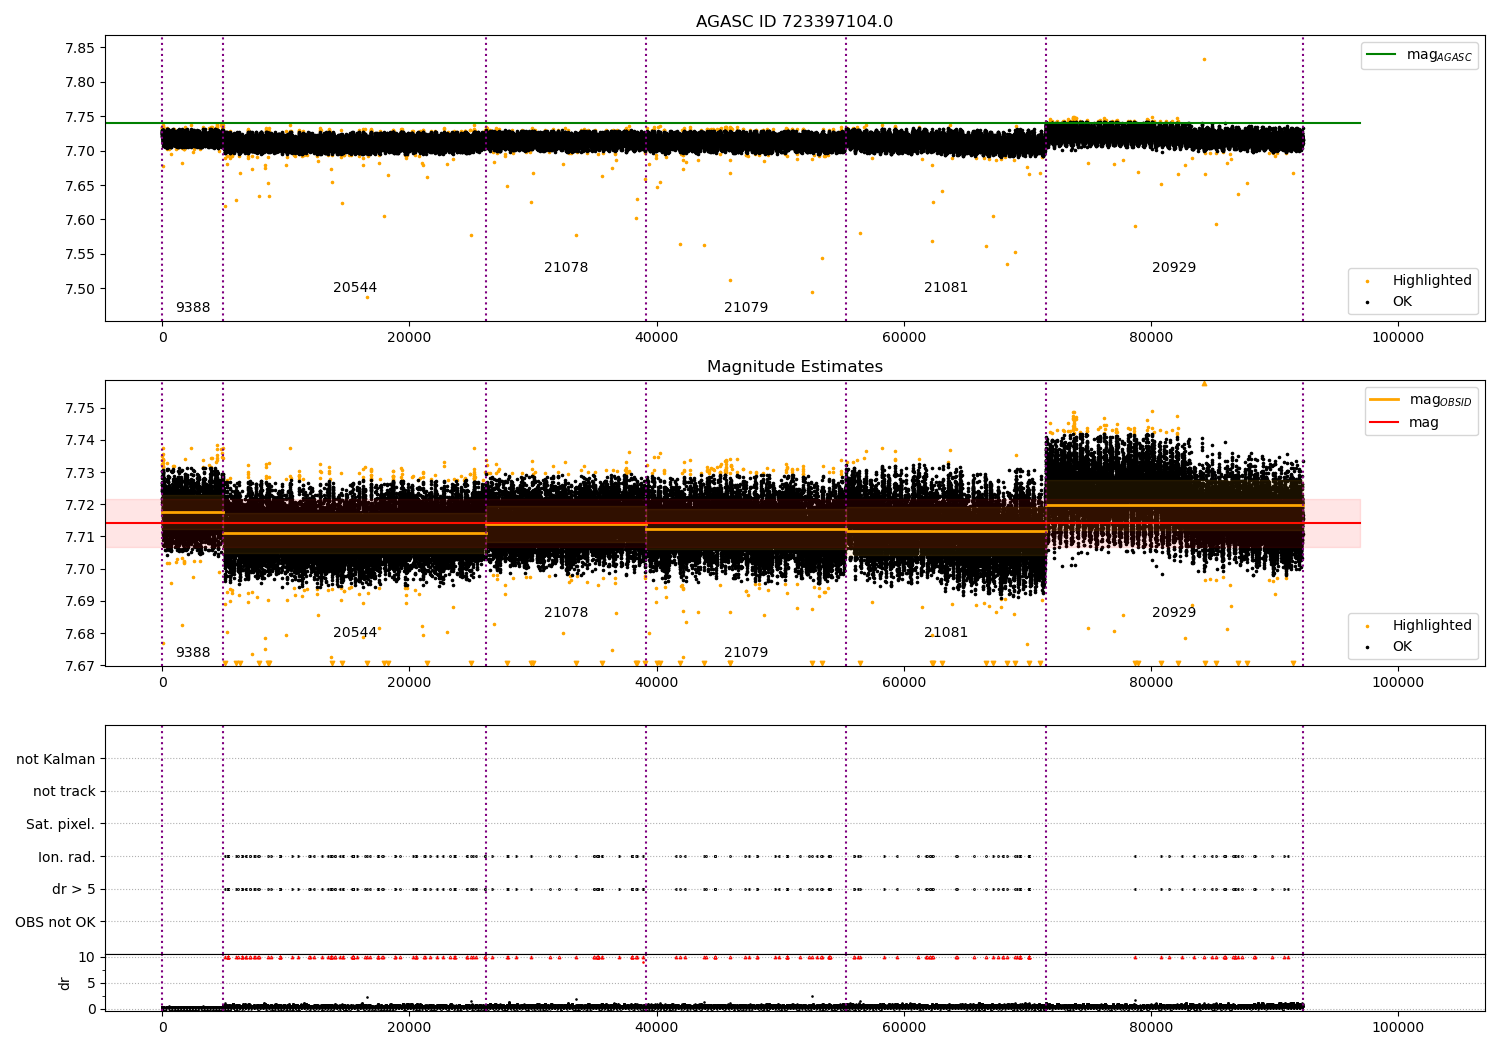Screen dimensions: 1500x1050
Task: Click OBSID label 20544 in top plot
Action: (x=355, y=287)
